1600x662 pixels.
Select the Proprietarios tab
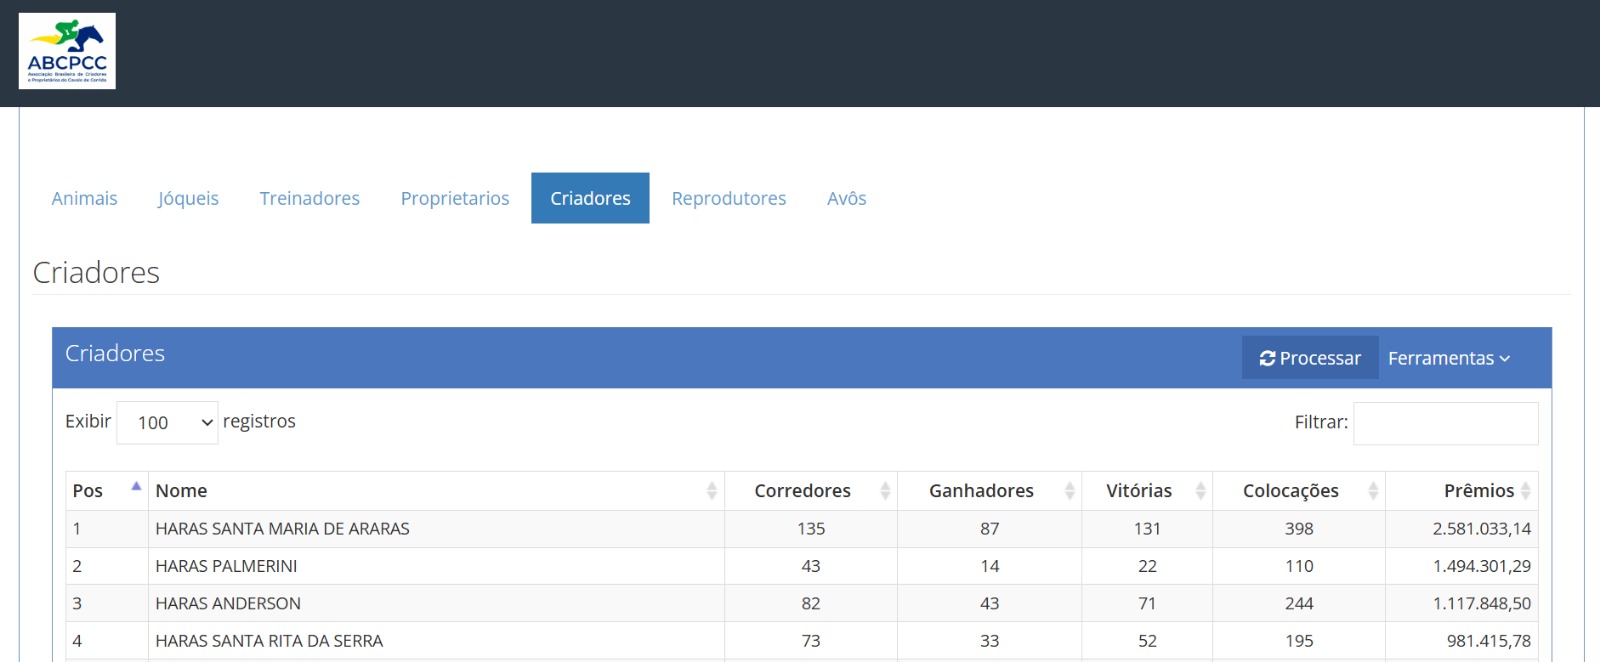pos(455,198)
